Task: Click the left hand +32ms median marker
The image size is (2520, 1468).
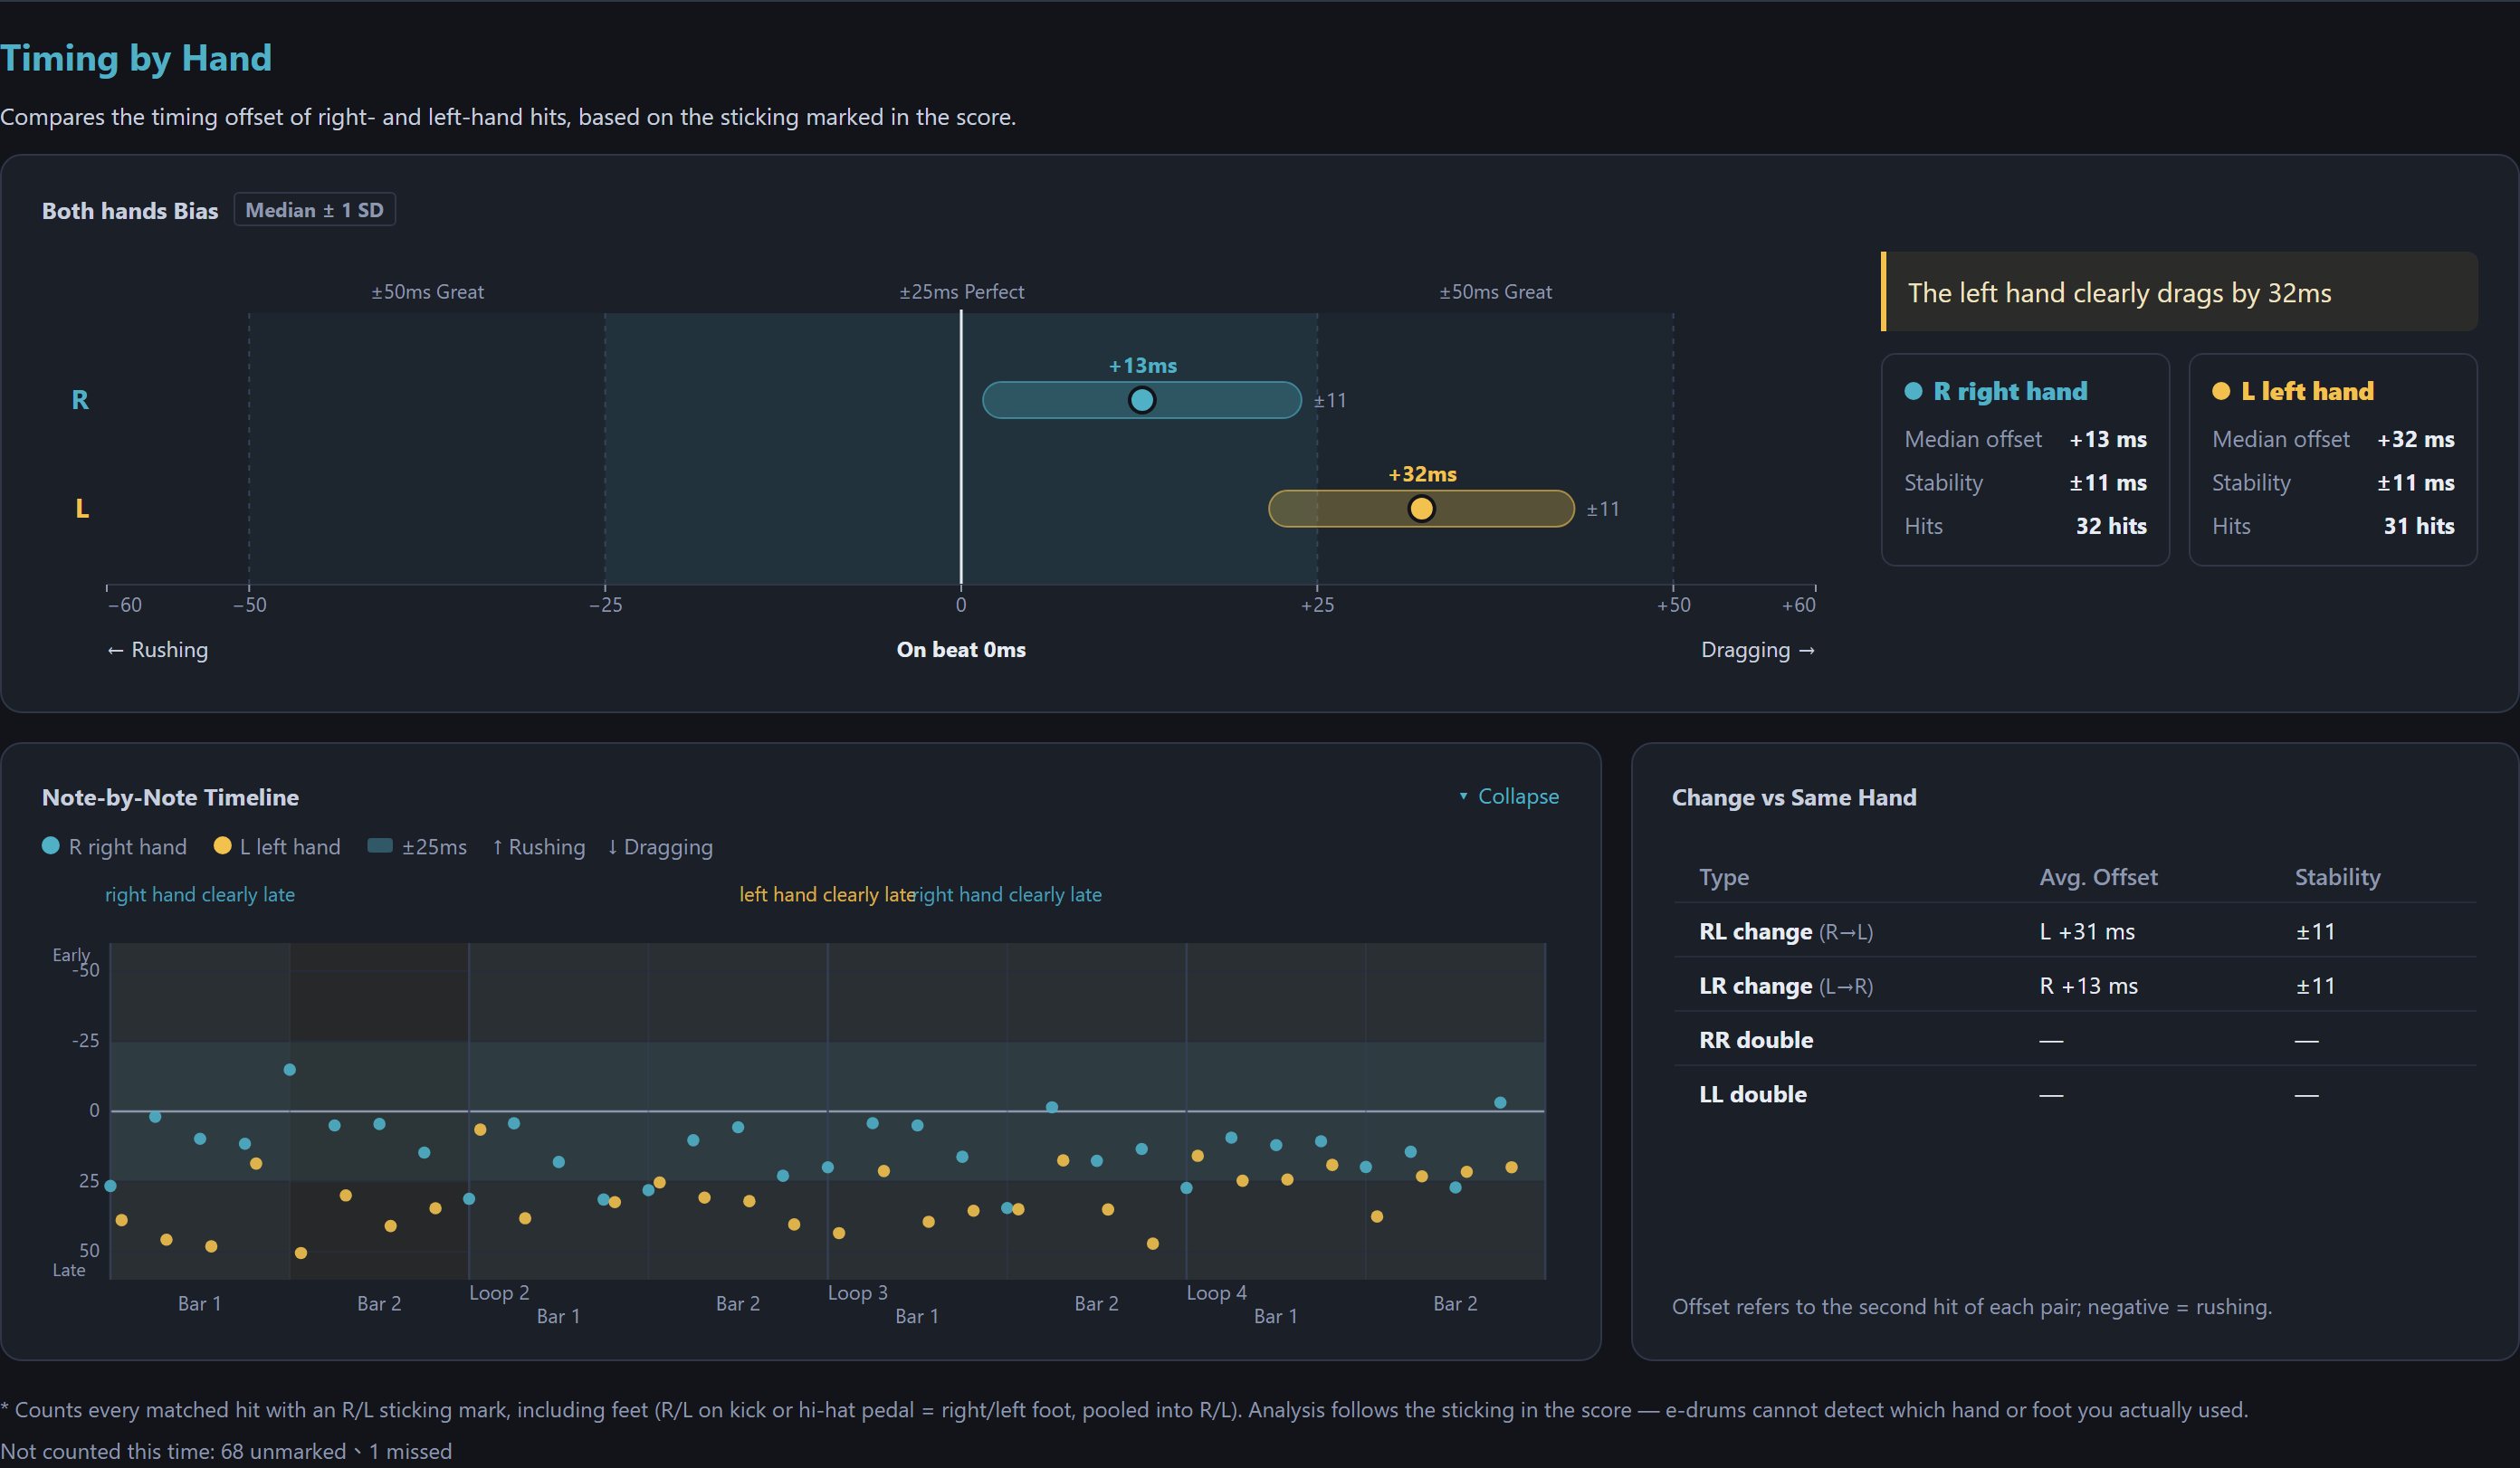Action: tap(1421, 509)
